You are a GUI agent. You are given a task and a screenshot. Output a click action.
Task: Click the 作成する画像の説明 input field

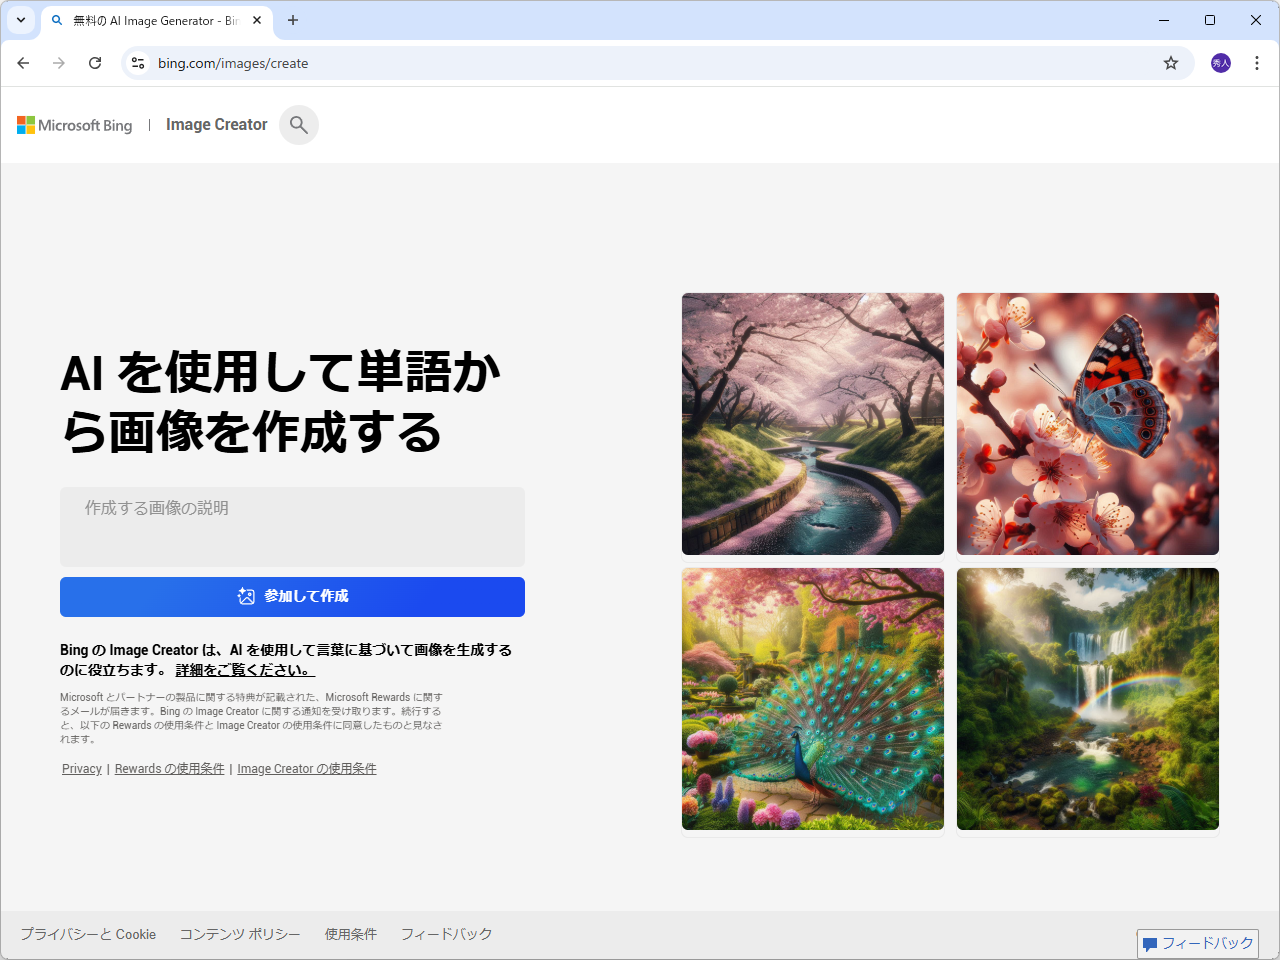coord(292,527)
